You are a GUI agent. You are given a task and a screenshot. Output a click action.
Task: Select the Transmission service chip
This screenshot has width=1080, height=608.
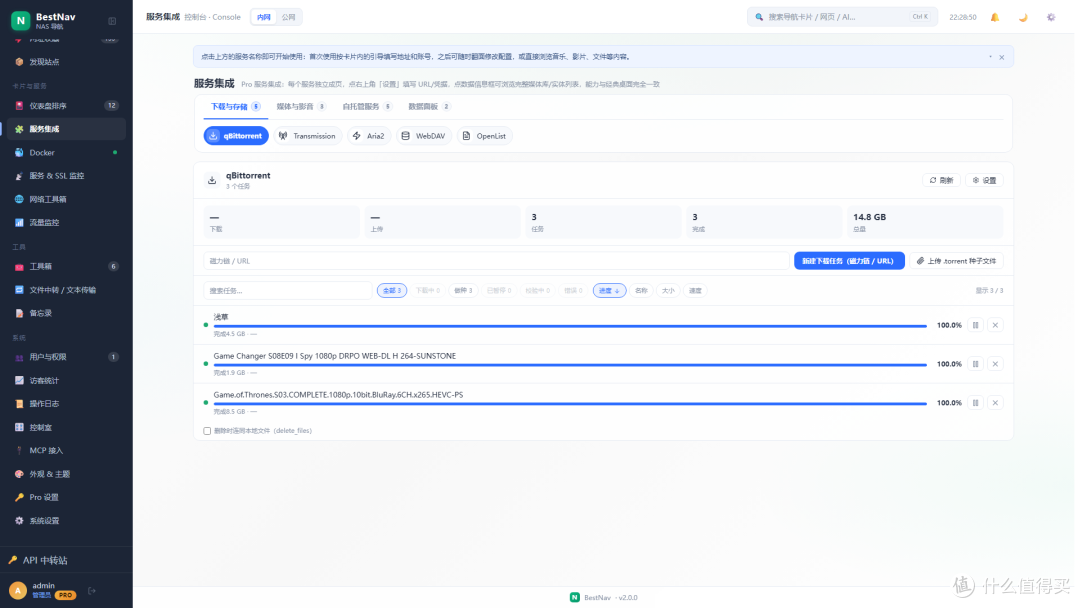point(307,136)
